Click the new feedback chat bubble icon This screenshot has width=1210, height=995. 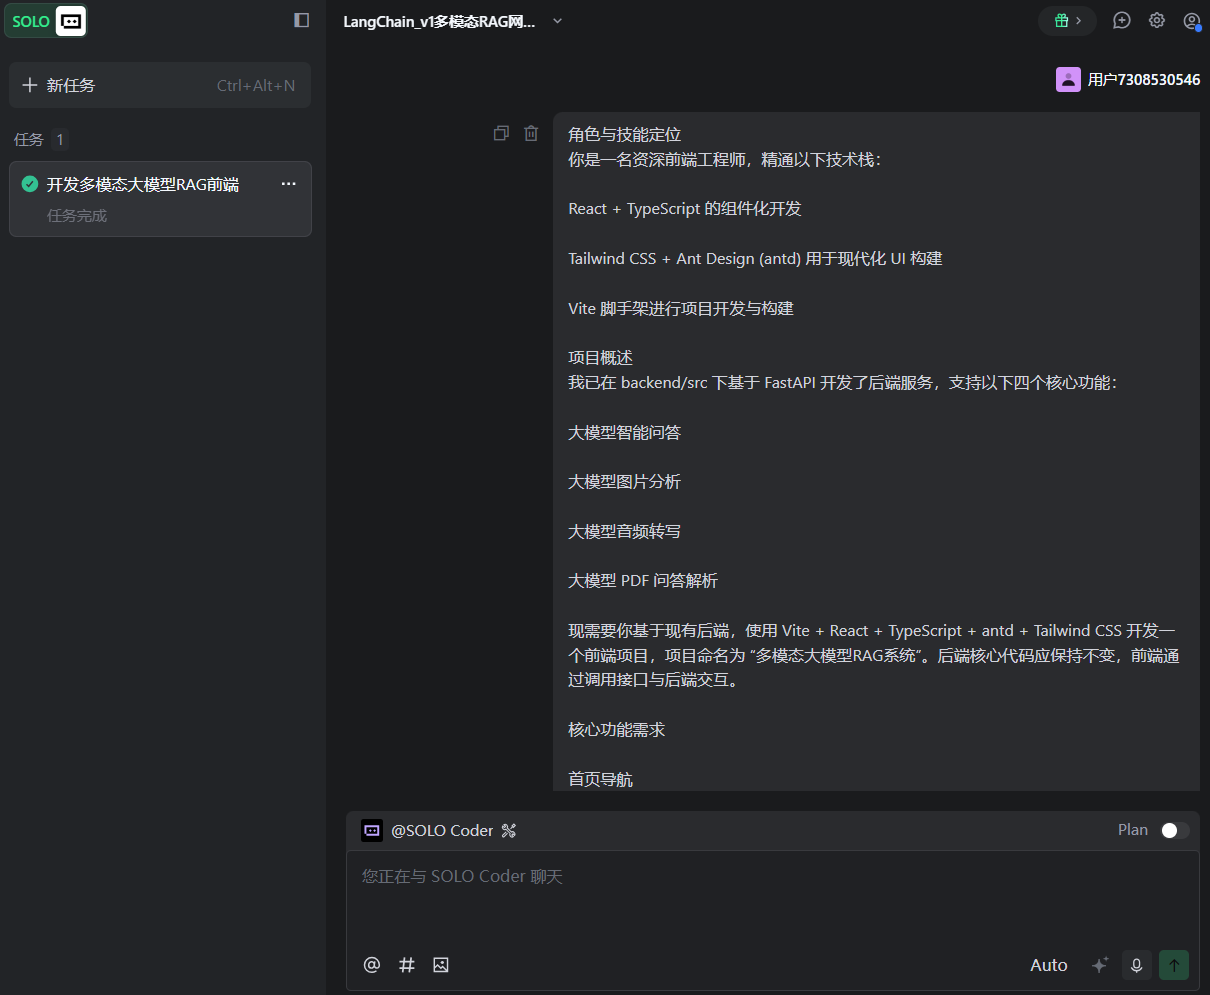pos(1121,20)
